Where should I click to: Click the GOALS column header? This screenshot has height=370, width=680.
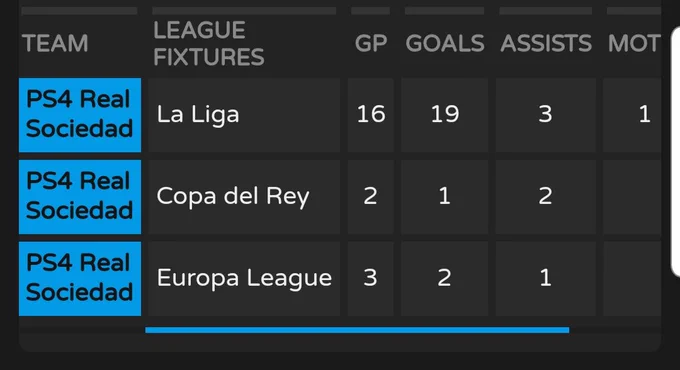(445, 43)
